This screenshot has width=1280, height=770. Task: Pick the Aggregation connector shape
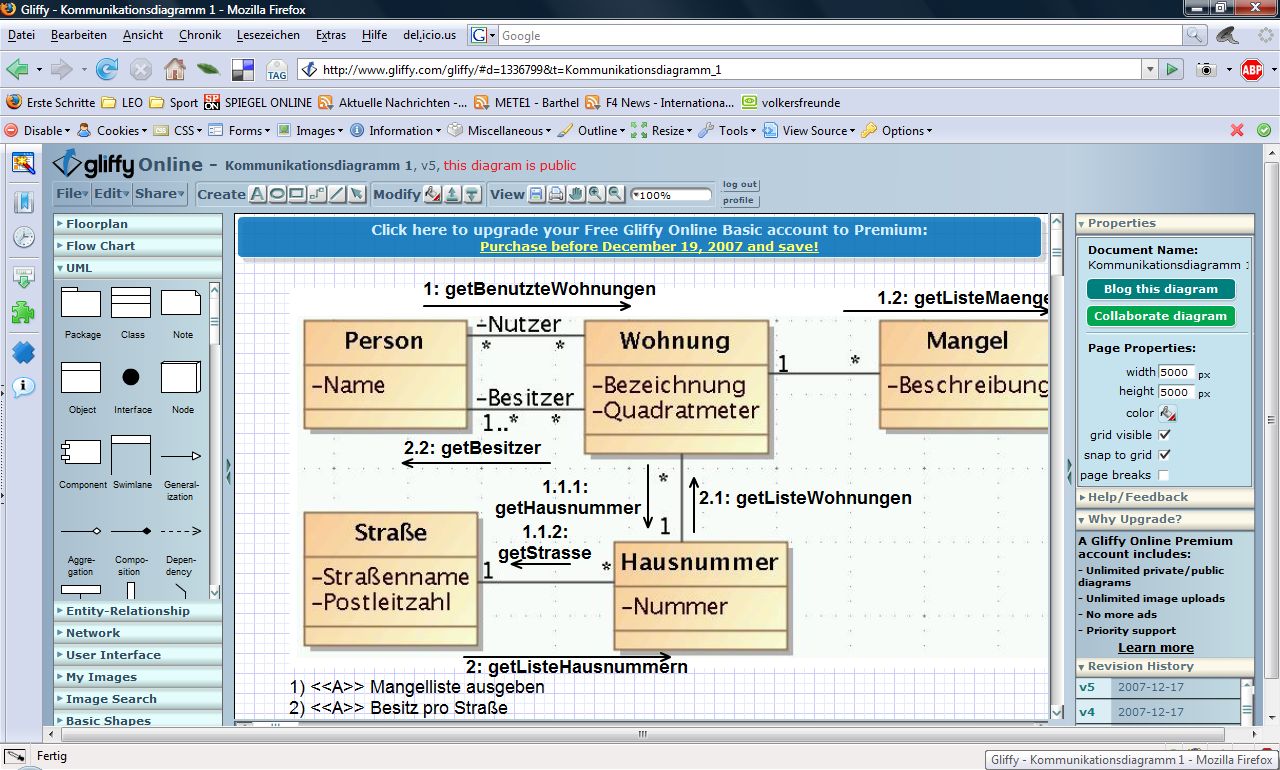[x=81, y=531]
